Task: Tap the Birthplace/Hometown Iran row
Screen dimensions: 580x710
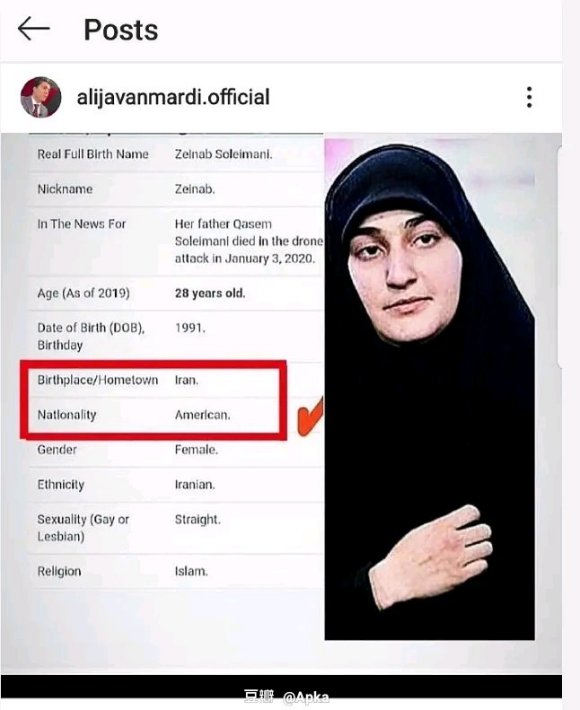Action: click(x=154, y=380)
